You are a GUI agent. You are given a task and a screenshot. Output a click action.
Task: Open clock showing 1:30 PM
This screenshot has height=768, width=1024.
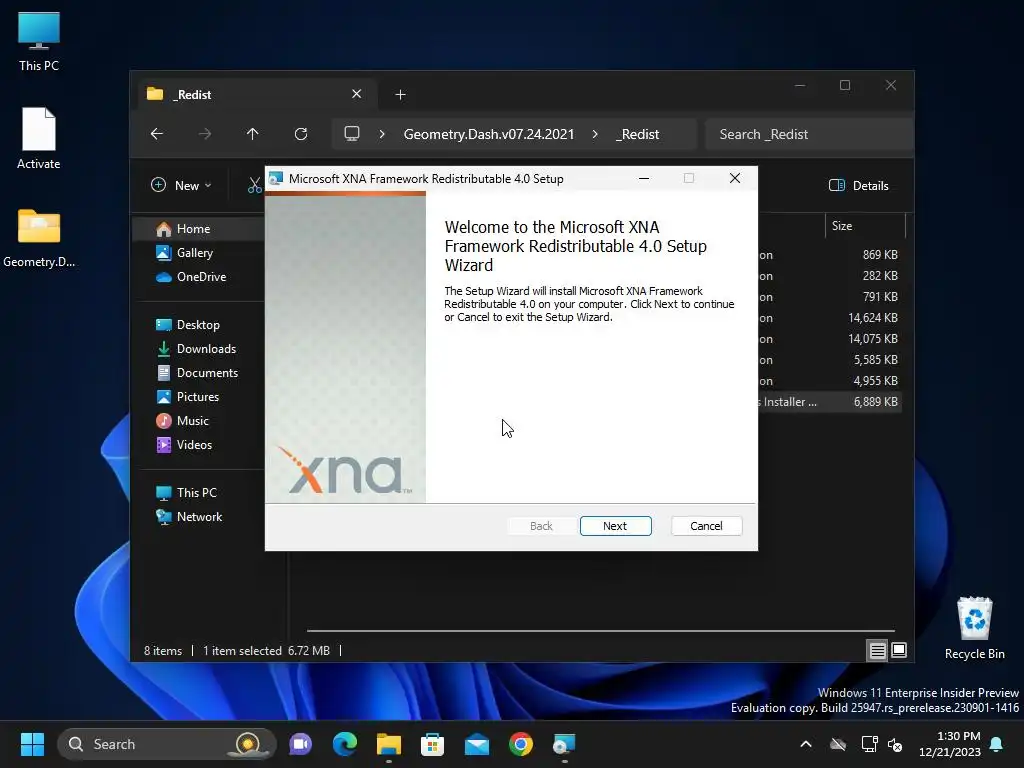[950, 744]
